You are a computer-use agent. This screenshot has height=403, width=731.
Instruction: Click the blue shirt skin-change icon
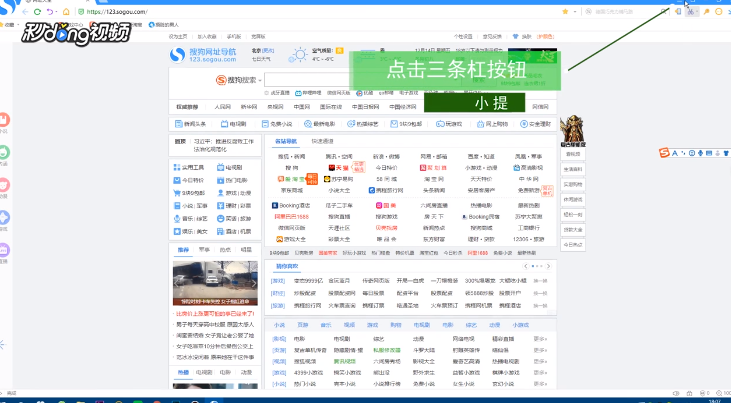coord(515,36)
